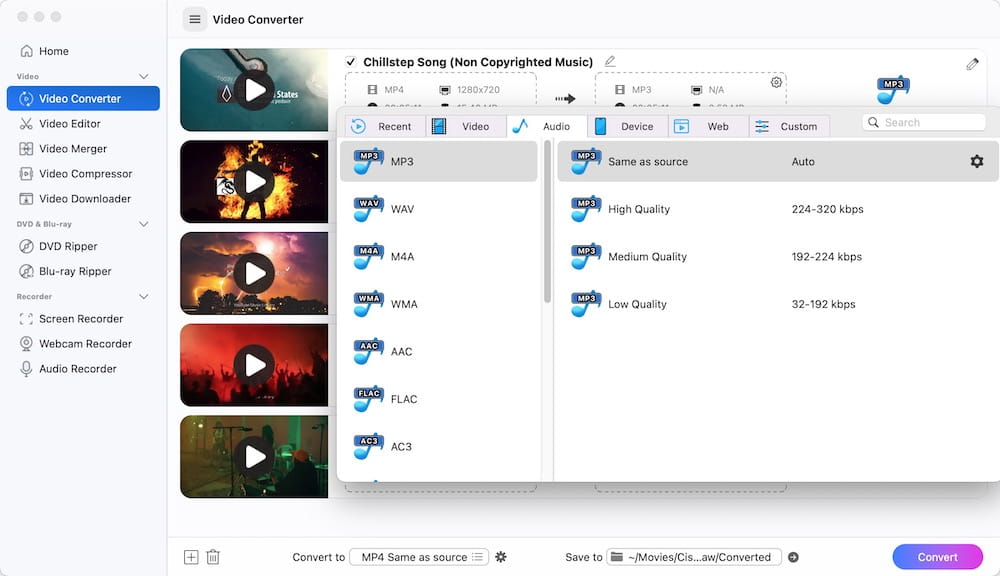Select WAV in the format list

pos(439,209)
